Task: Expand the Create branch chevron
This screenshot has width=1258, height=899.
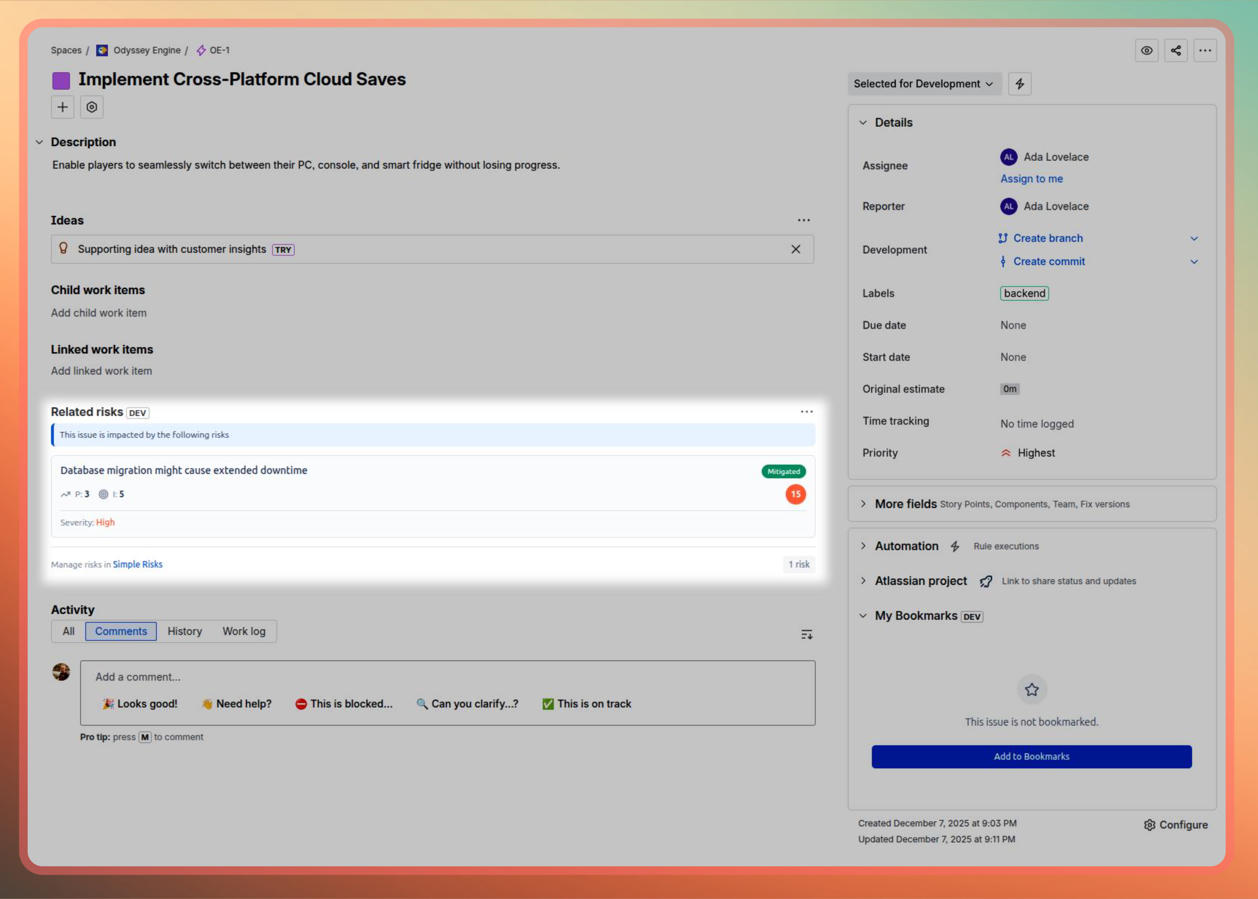Action: [x=1194, y=238]
